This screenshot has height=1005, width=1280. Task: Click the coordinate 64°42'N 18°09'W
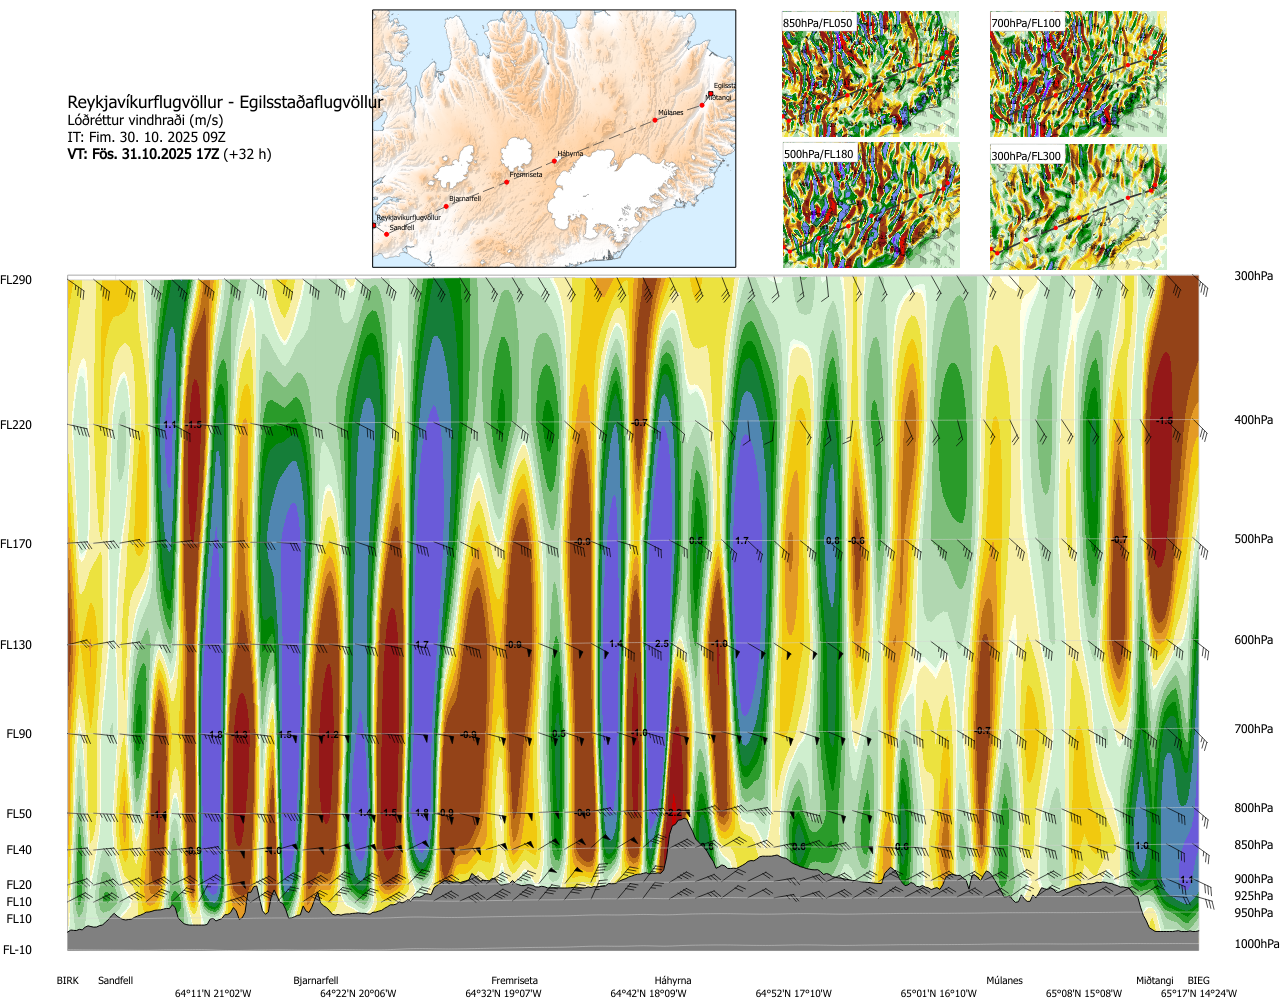[648, 994]
